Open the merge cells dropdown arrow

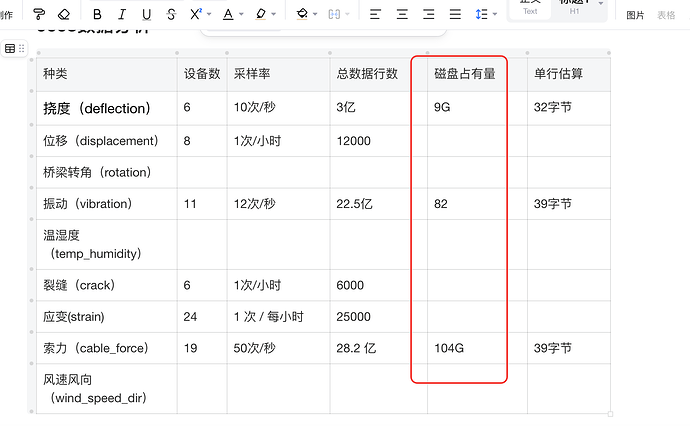347,15
